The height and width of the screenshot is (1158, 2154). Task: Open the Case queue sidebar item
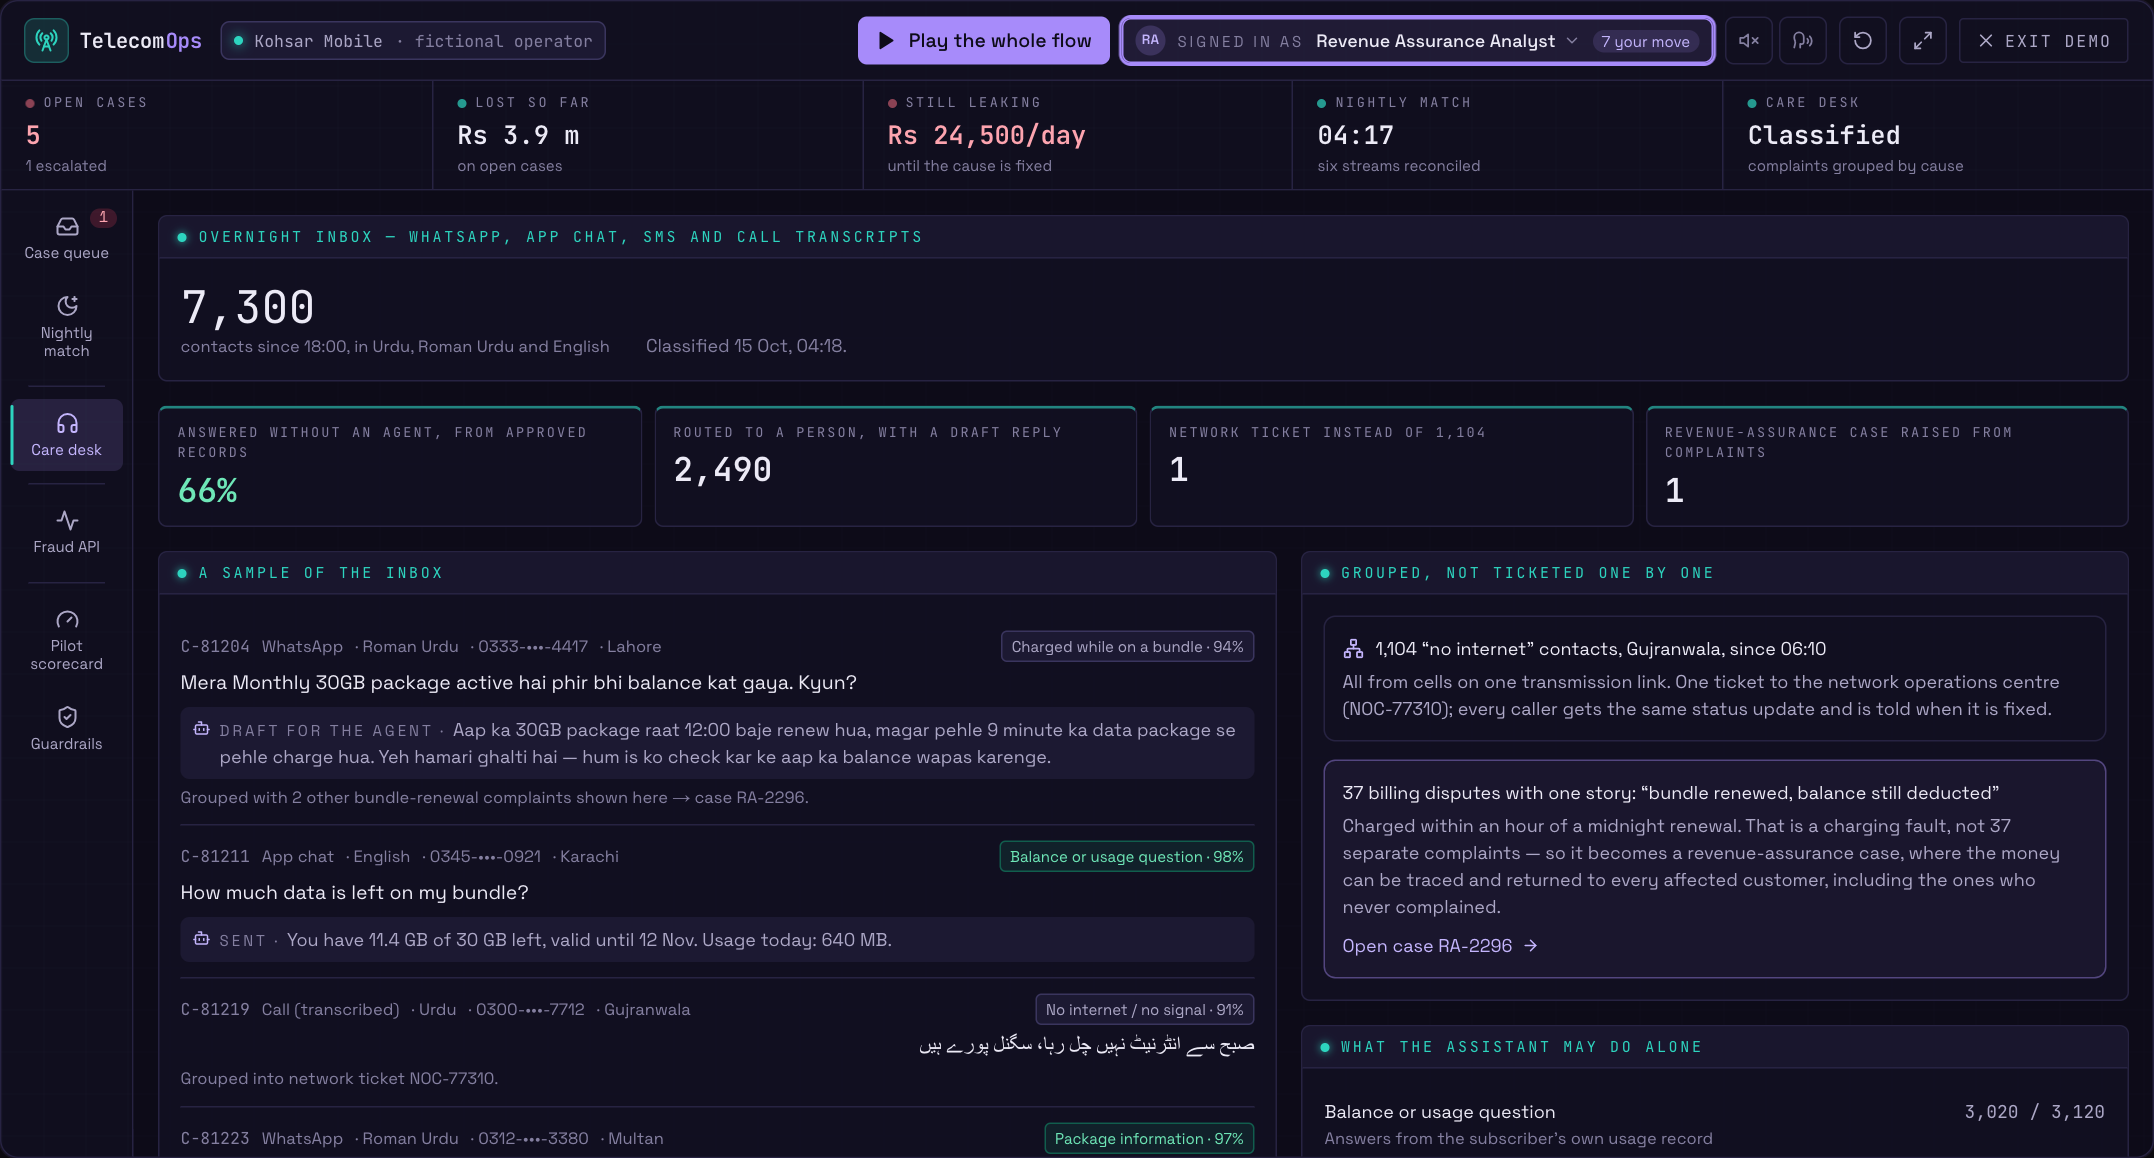click(66, 238)
